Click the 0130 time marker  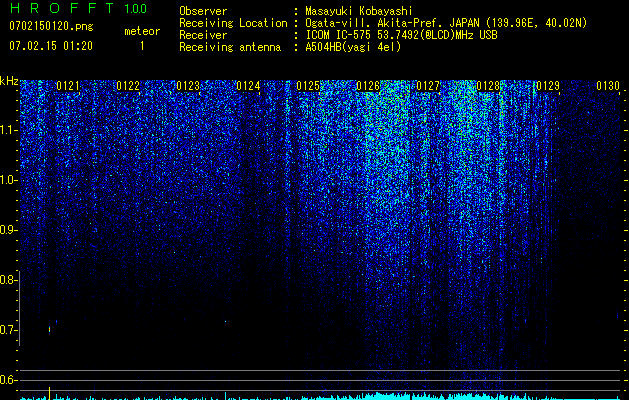point(608,86)
